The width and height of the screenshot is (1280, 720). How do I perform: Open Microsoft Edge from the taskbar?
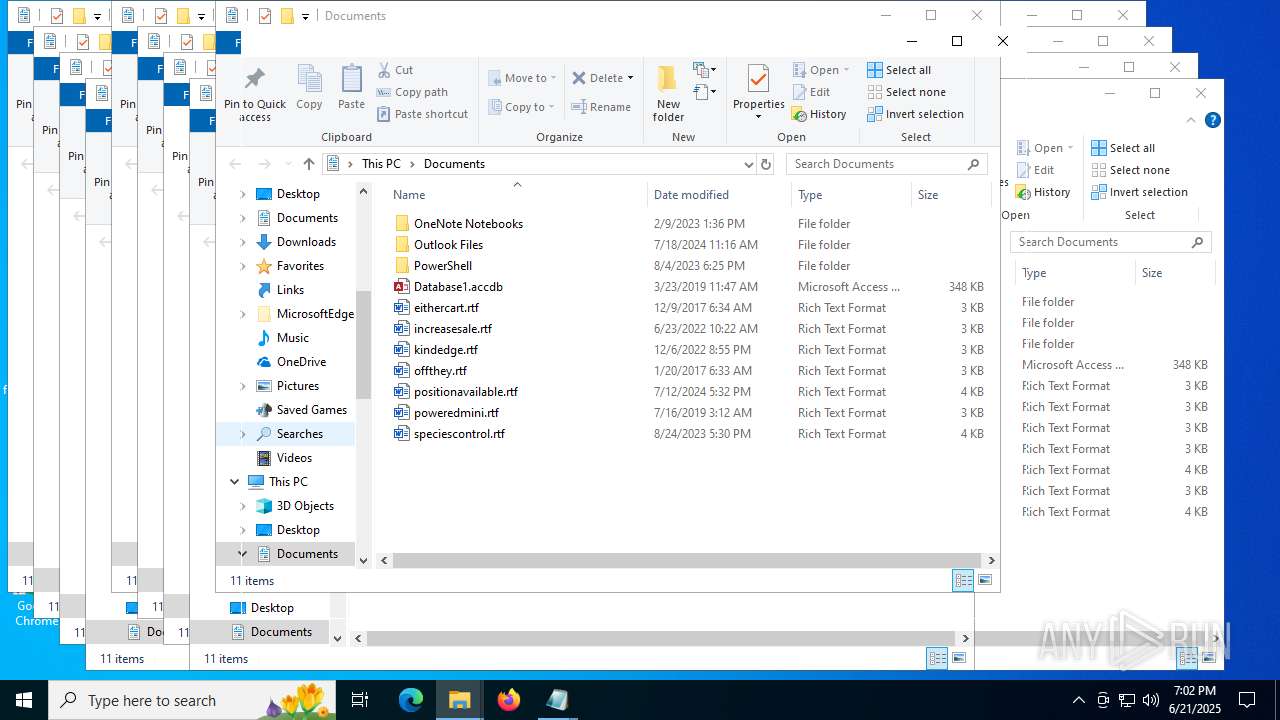coord(411,700)
